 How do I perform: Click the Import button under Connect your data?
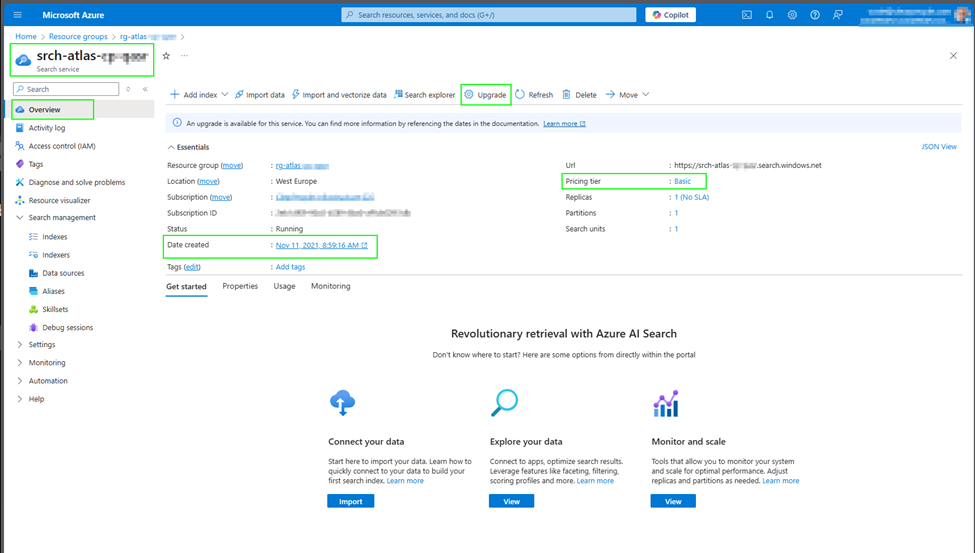click(351, 501)
